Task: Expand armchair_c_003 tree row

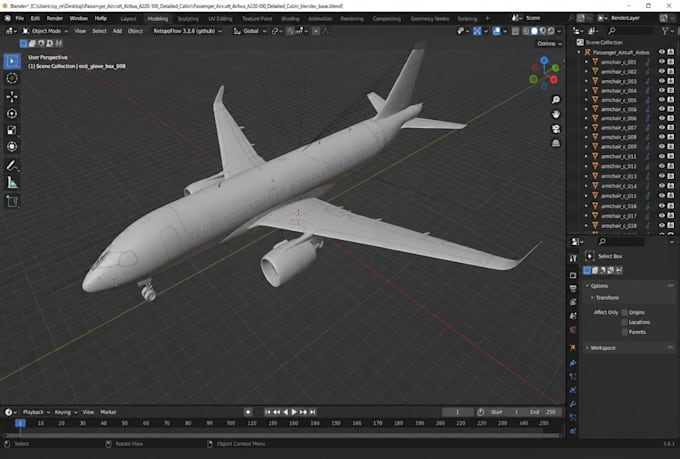Action: [586, 81]
